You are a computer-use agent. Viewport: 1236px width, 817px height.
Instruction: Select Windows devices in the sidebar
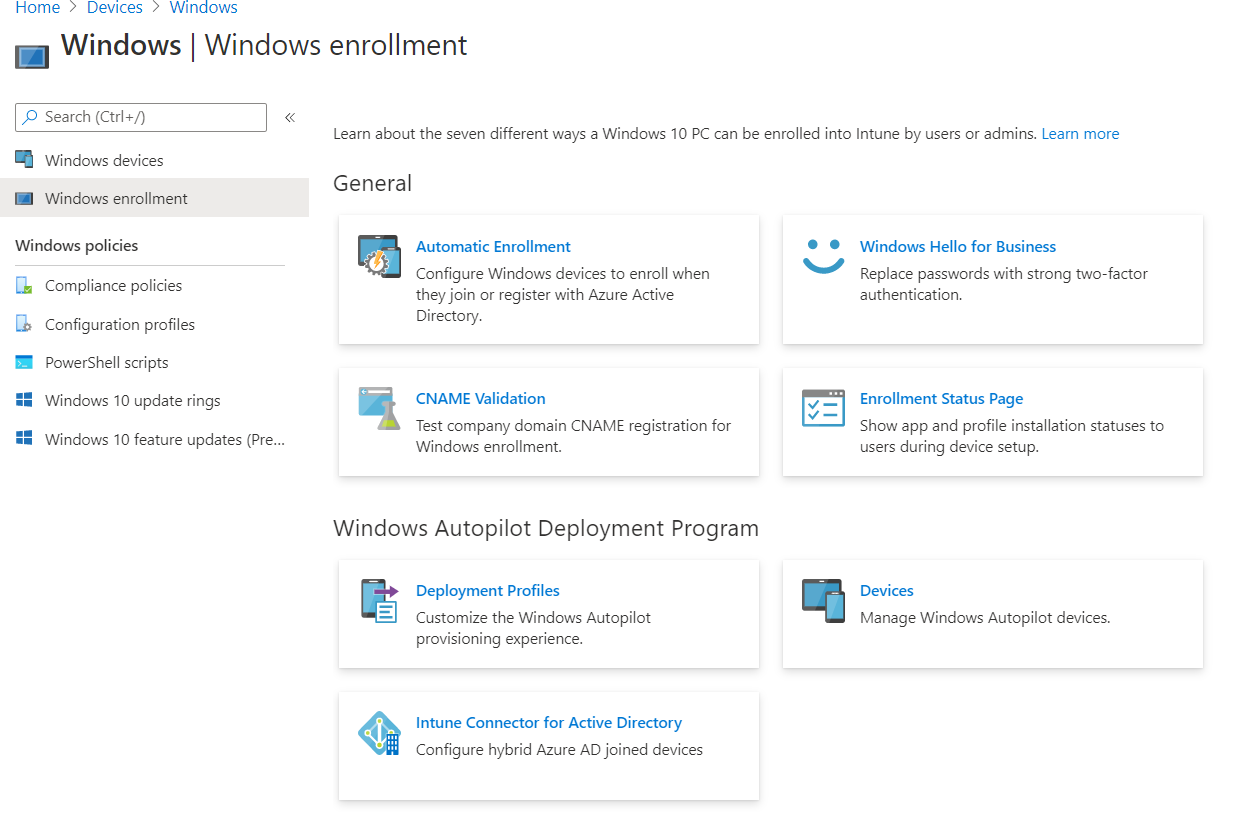(102, 160)
